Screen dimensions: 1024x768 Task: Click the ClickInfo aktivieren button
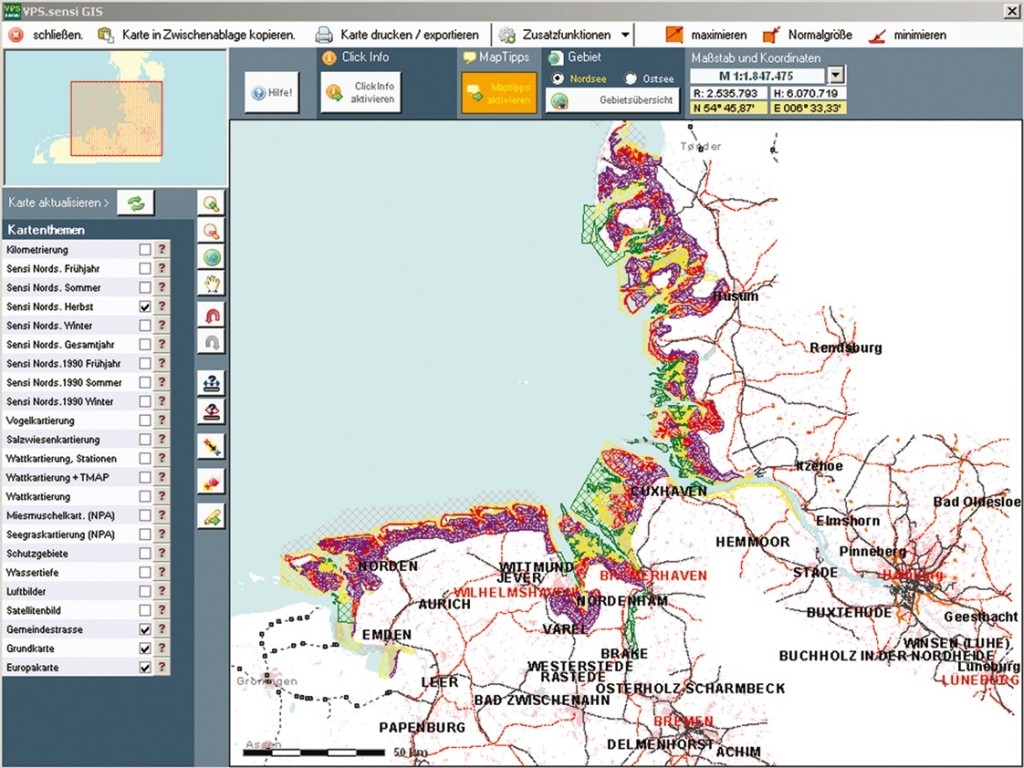[361, 92]
